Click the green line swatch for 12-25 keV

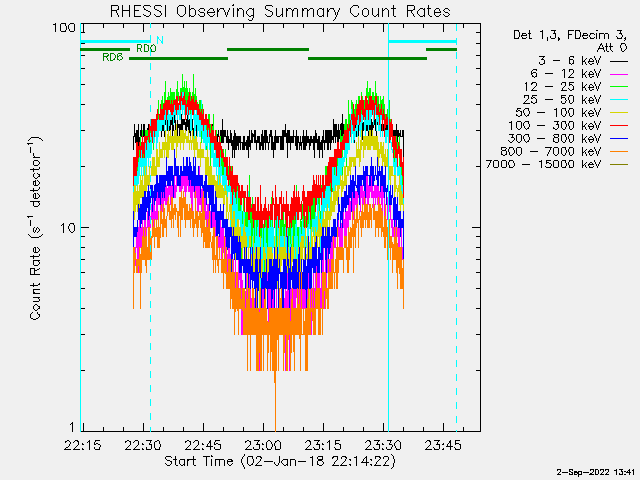pos(619,87)
